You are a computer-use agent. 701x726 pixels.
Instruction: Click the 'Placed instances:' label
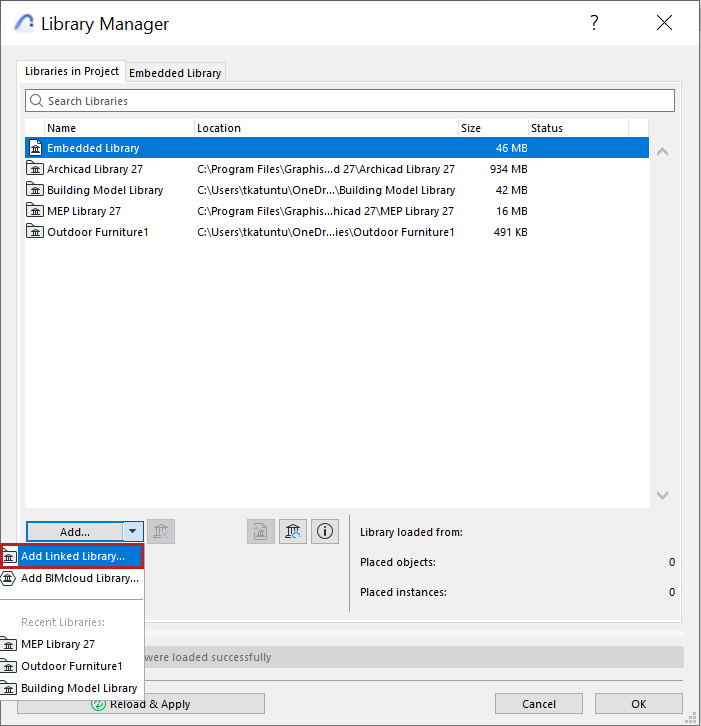(403, 592)
